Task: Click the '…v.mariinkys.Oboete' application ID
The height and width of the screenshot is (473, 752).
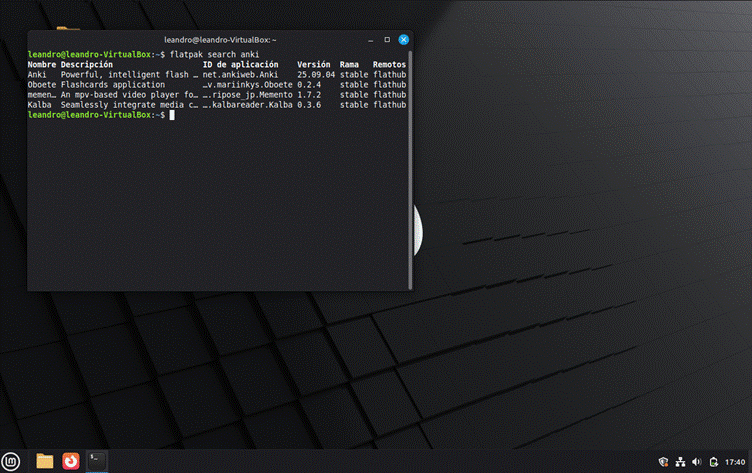Action: [x=247, y=85]
